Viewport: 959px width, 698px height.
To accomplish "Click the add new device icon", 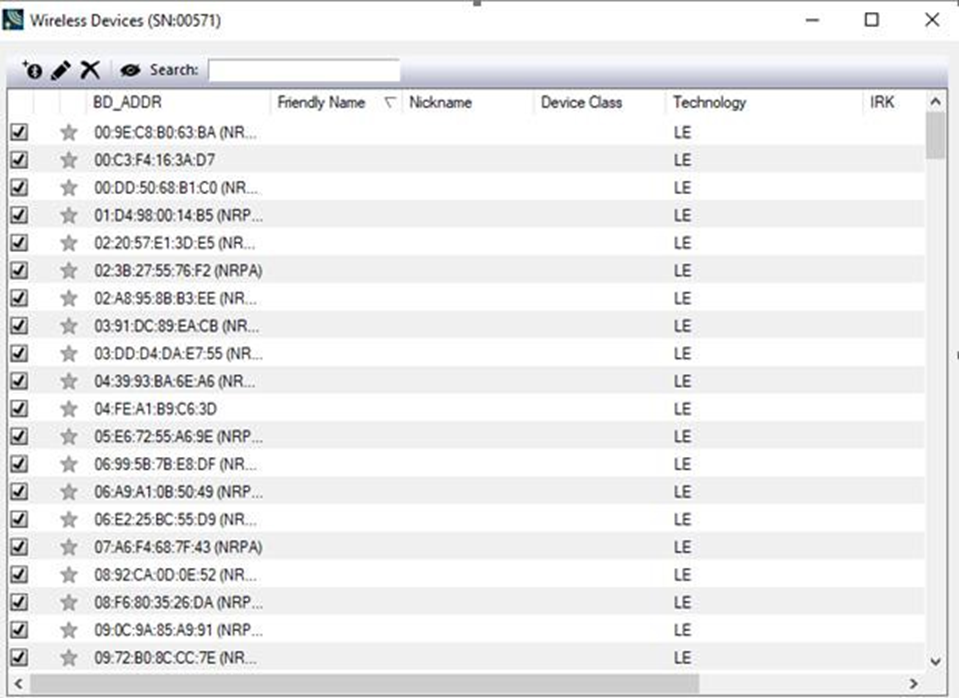I will tap(32, 70).
